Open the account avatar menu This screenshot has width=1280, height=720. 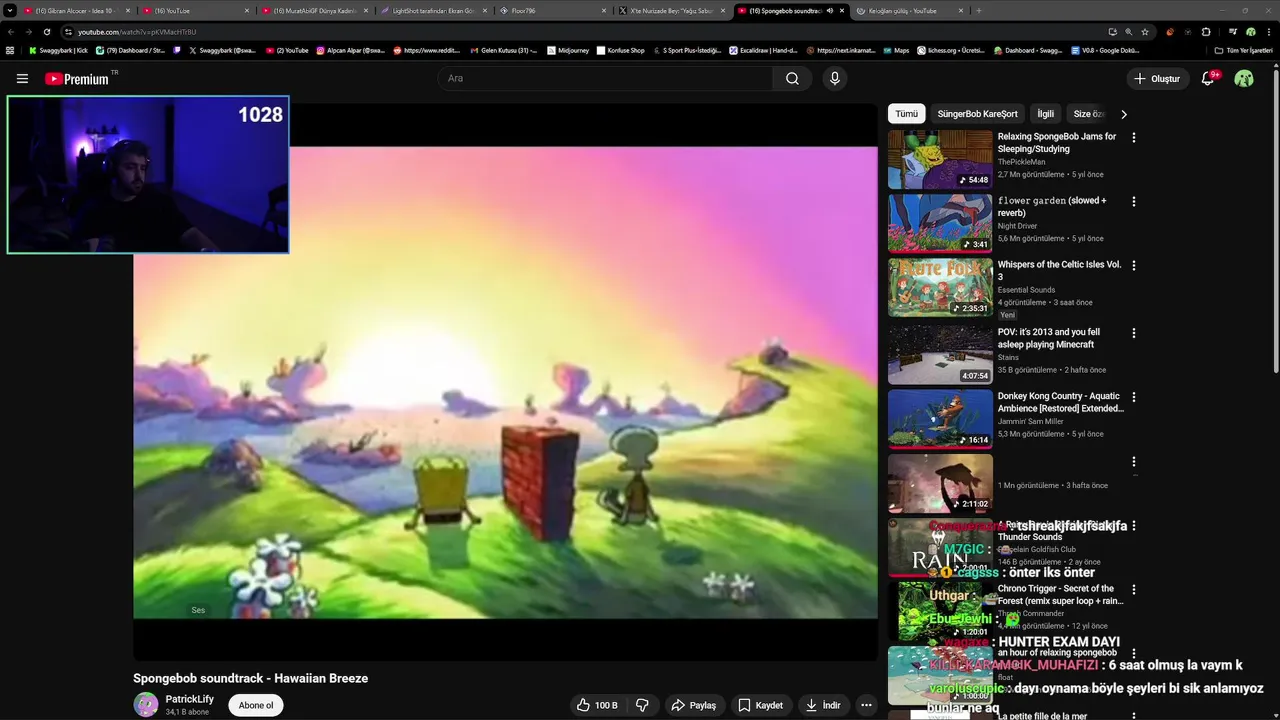click(x=1244, y=79)
